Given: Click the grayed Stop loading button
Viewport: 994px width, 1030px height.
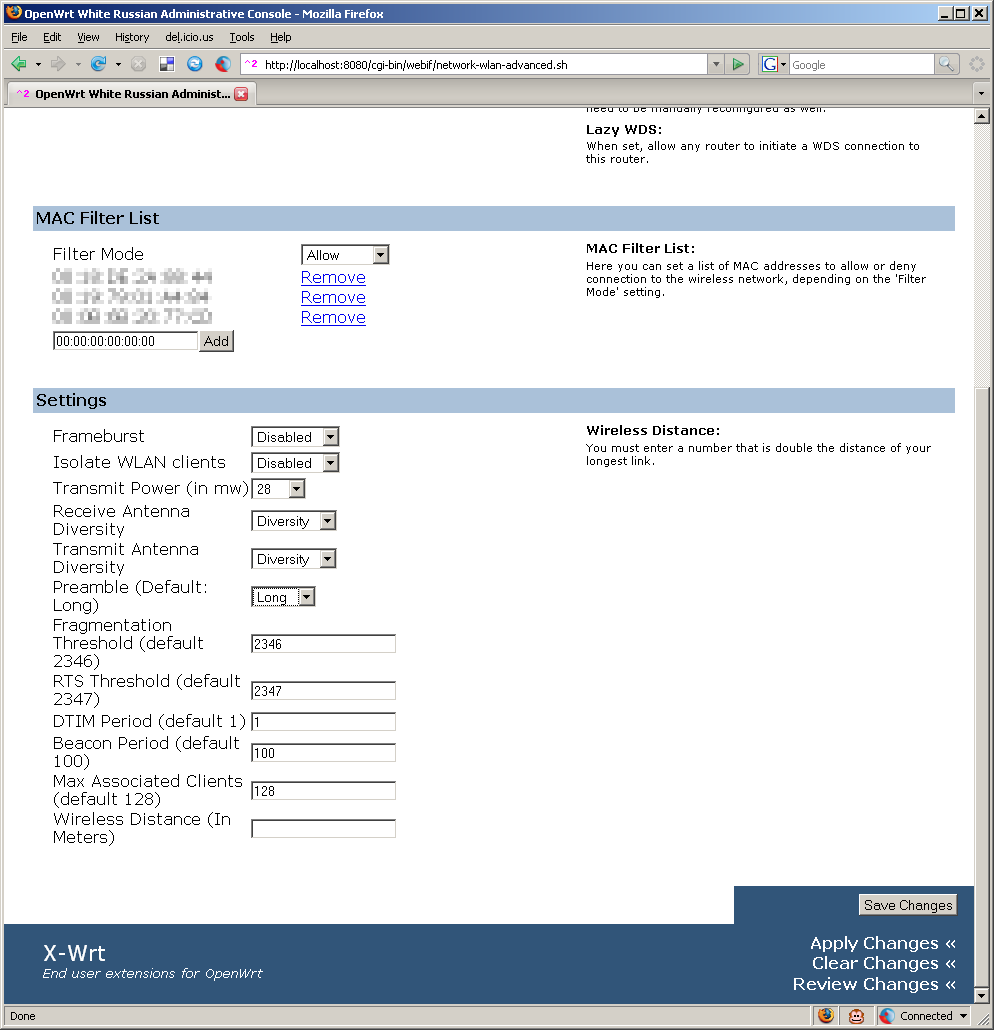Looking at the screenshot, I should pyautogui.click(x=139, y=64).
